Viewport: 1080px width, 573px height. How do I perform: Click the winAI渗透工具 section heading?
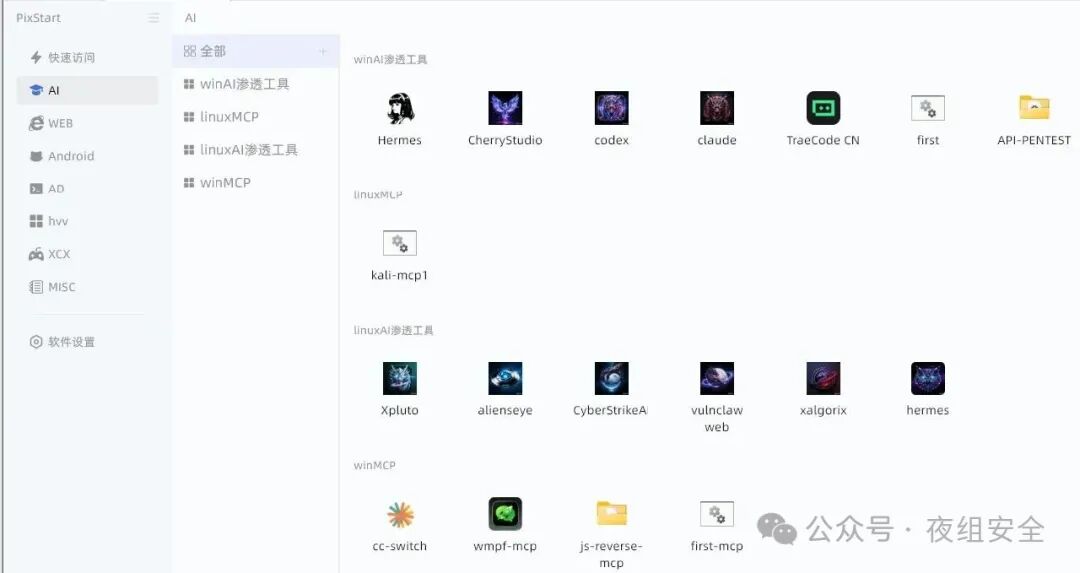[x=391, y=60]
